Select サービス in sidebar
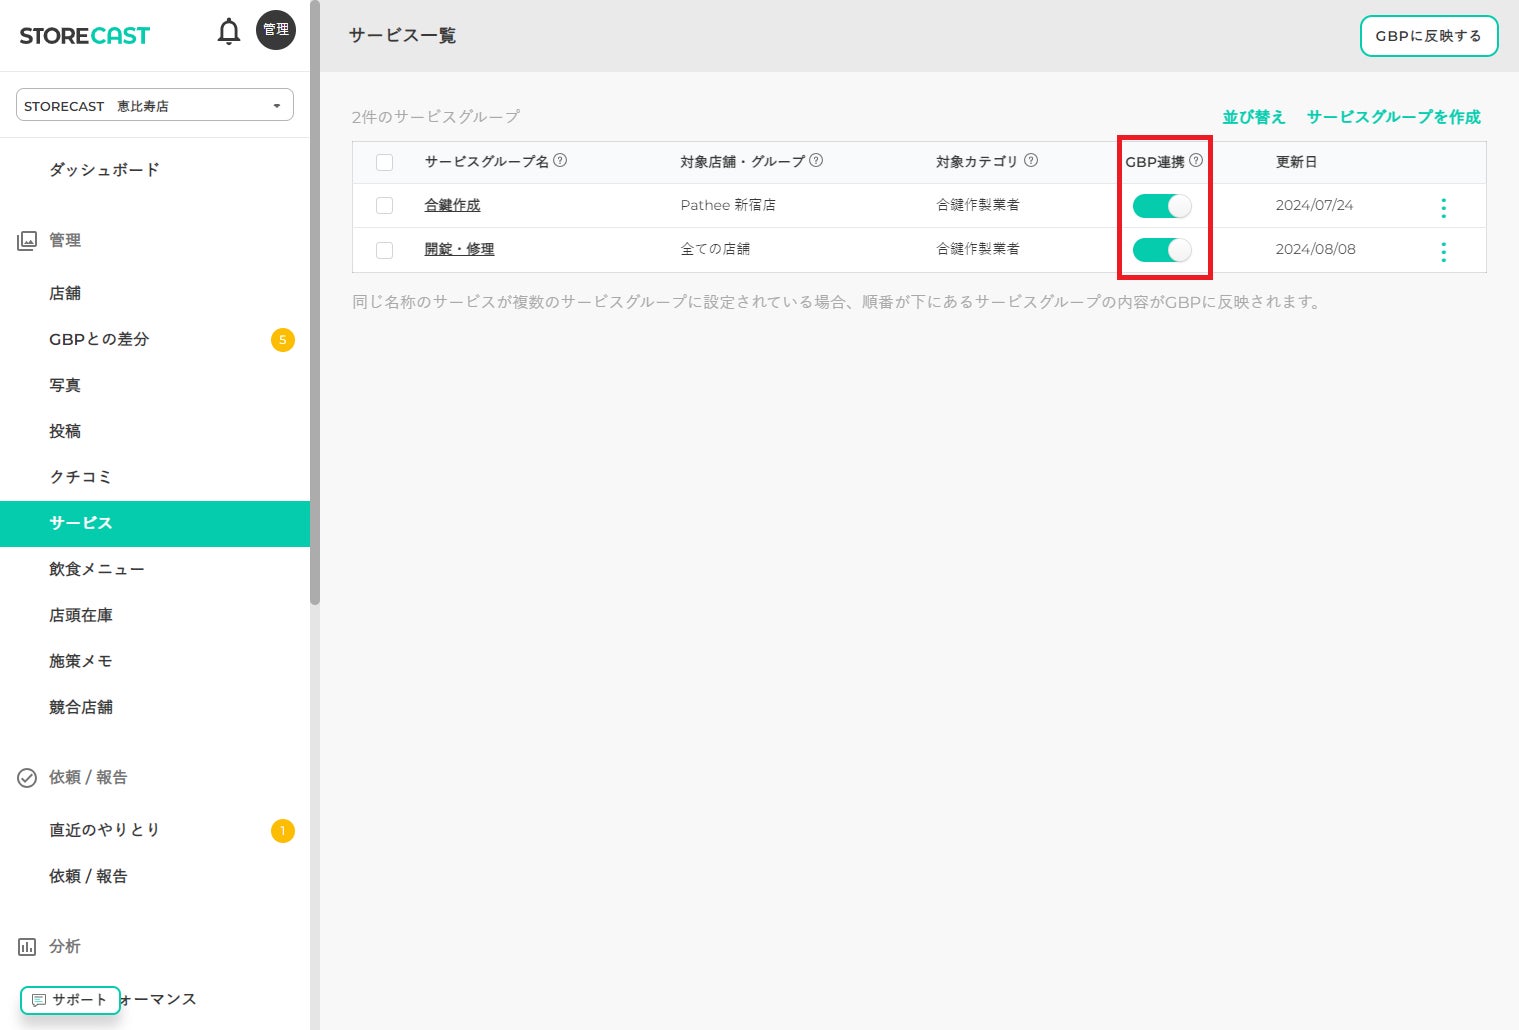Screen dimensions: 1519x1030 coord(155,524)
